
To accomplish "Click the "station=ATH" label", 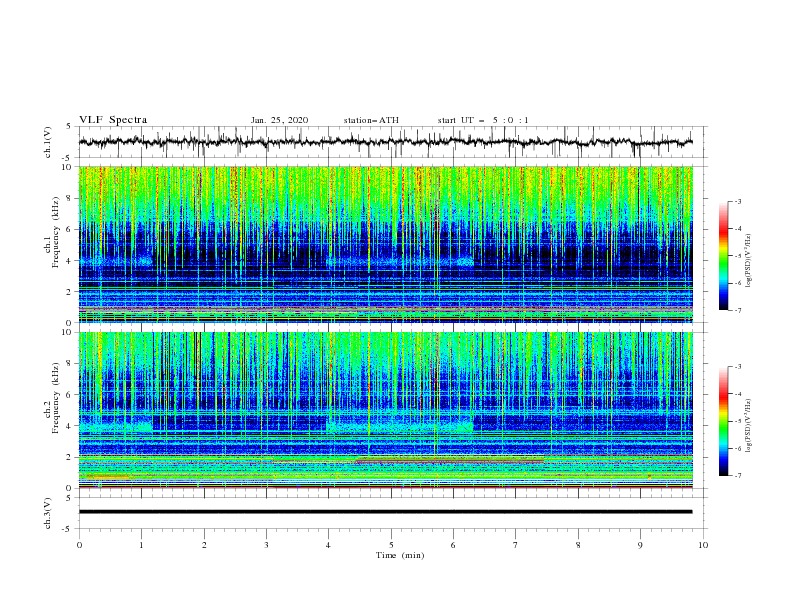I will (x=371, y=120).
